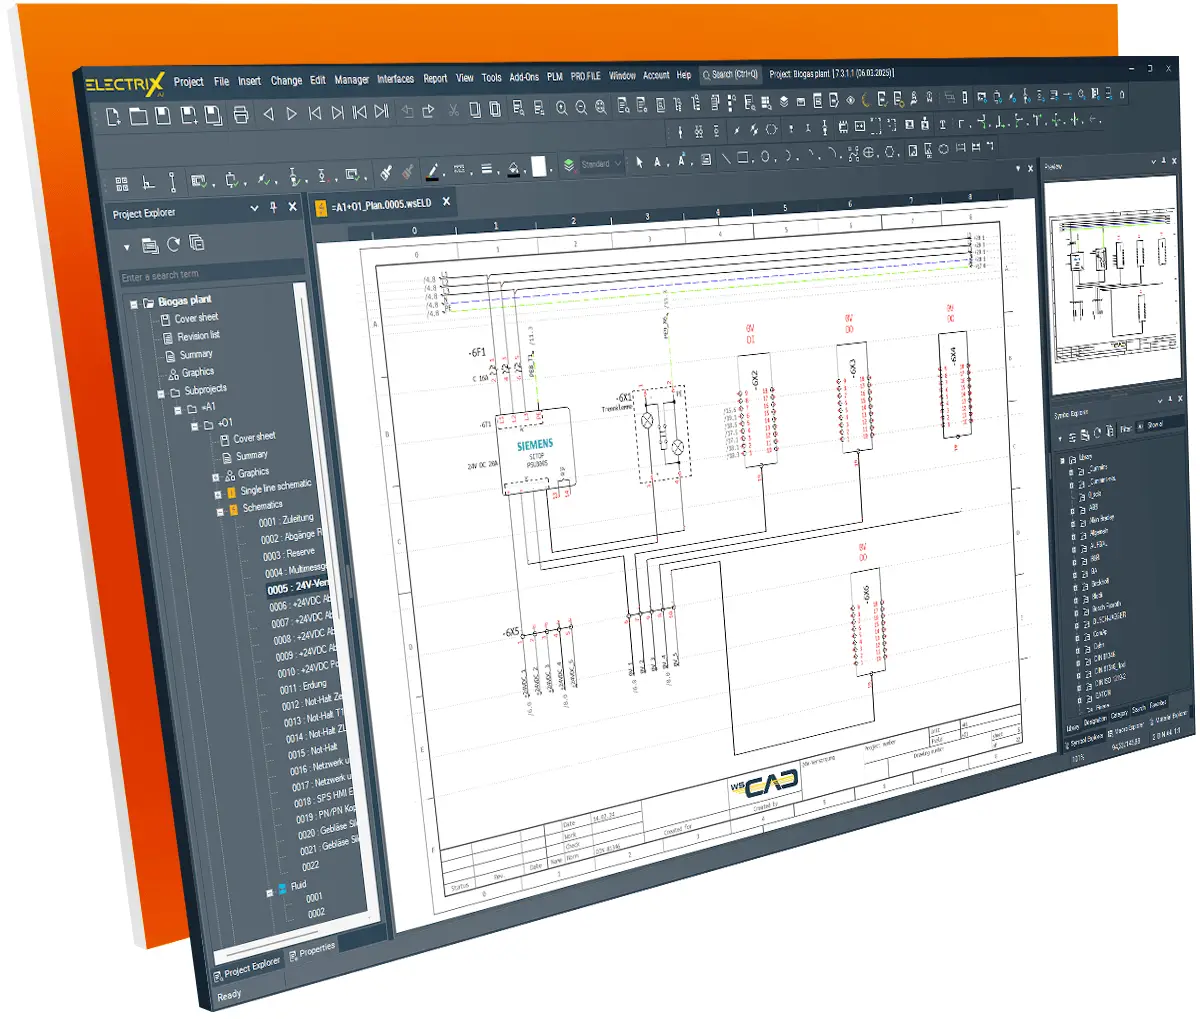Viewport: 1200px width, 1019px height.
Task: Click the grid layout icon on lower toolbar
Action: pyautogui.click(x=122, y=184)
